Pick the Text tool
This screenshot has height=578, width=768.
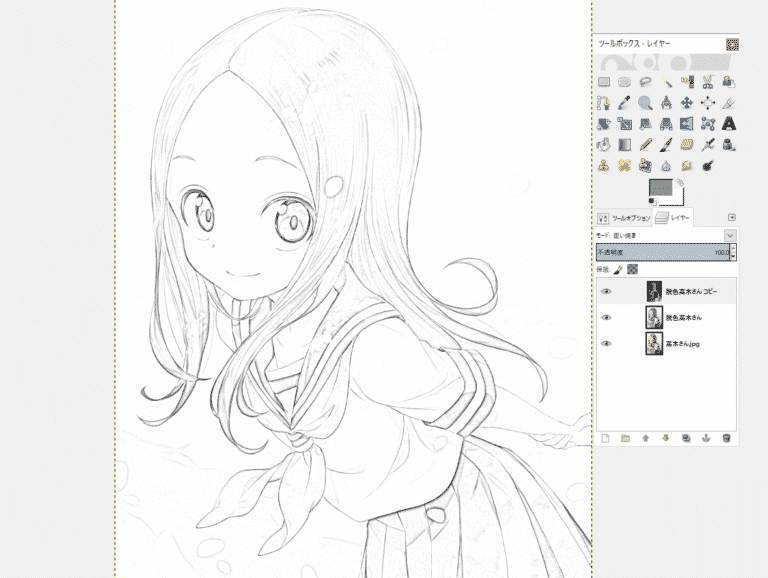click(729, 124)
